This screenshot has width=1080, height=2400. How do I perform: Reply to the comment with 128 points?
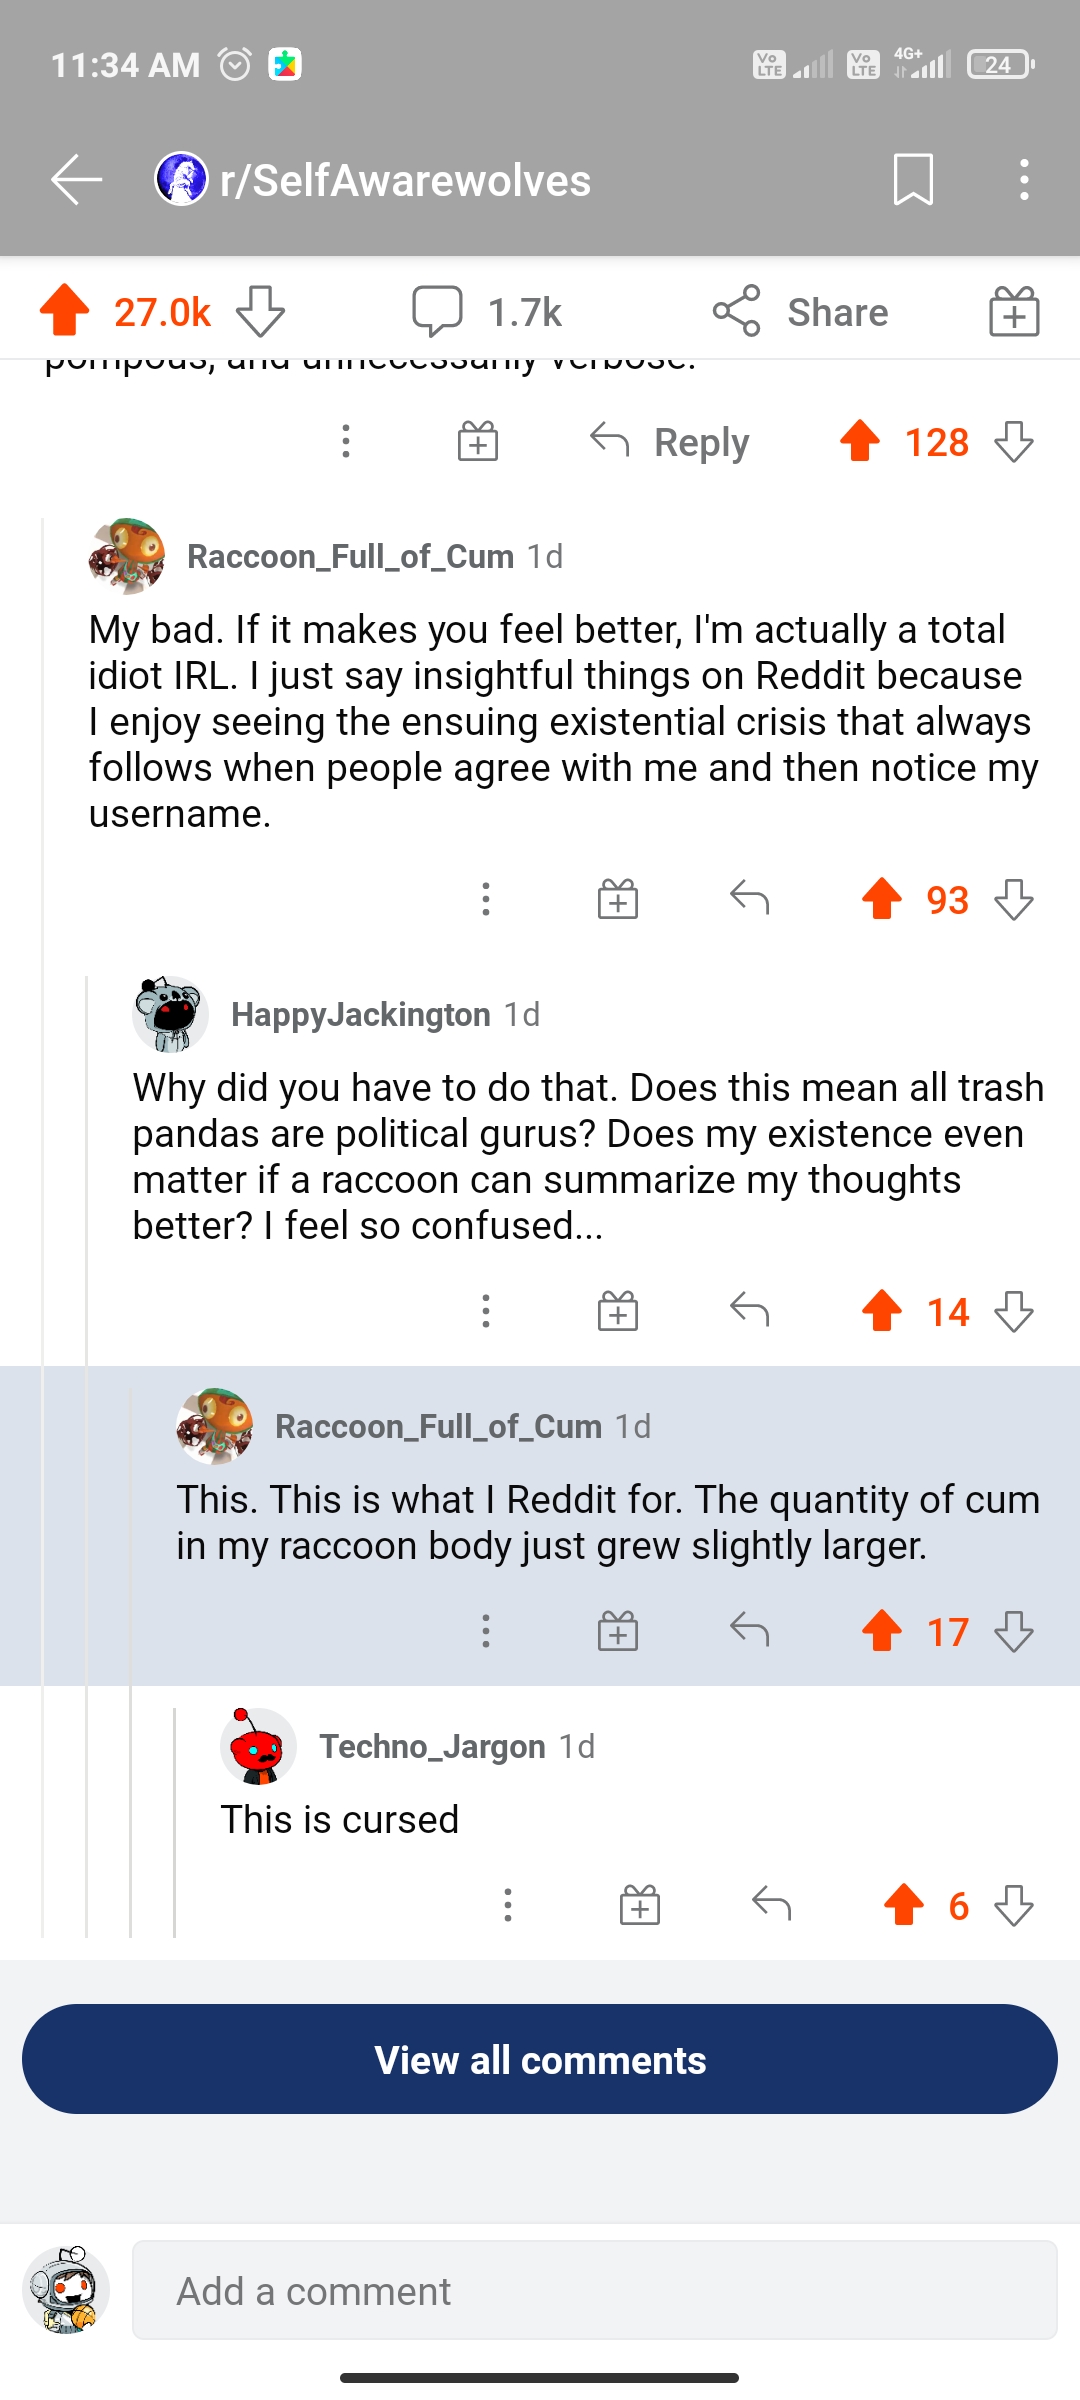[x=670, y=441]
